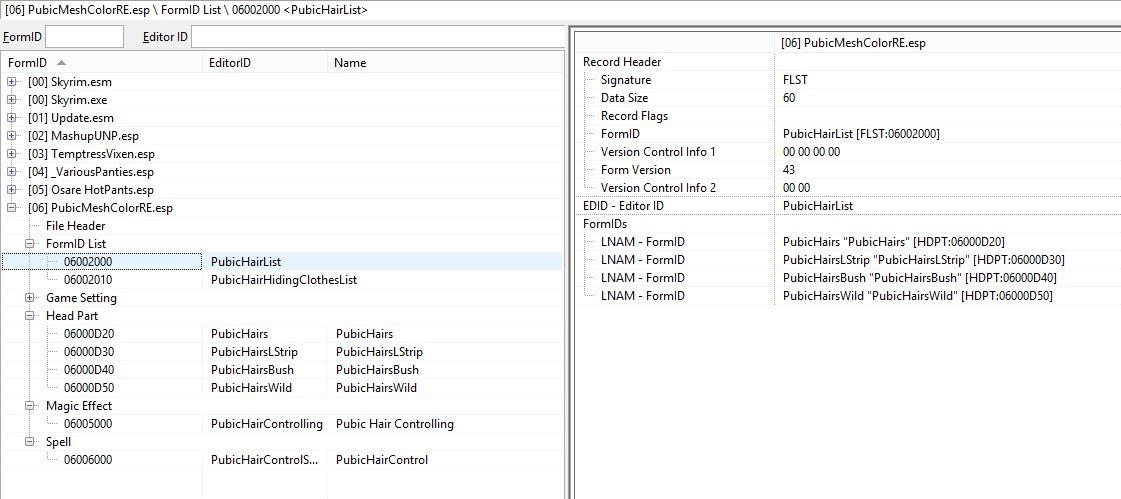Expand the [00] Skyrim.esm tree node

11,82
